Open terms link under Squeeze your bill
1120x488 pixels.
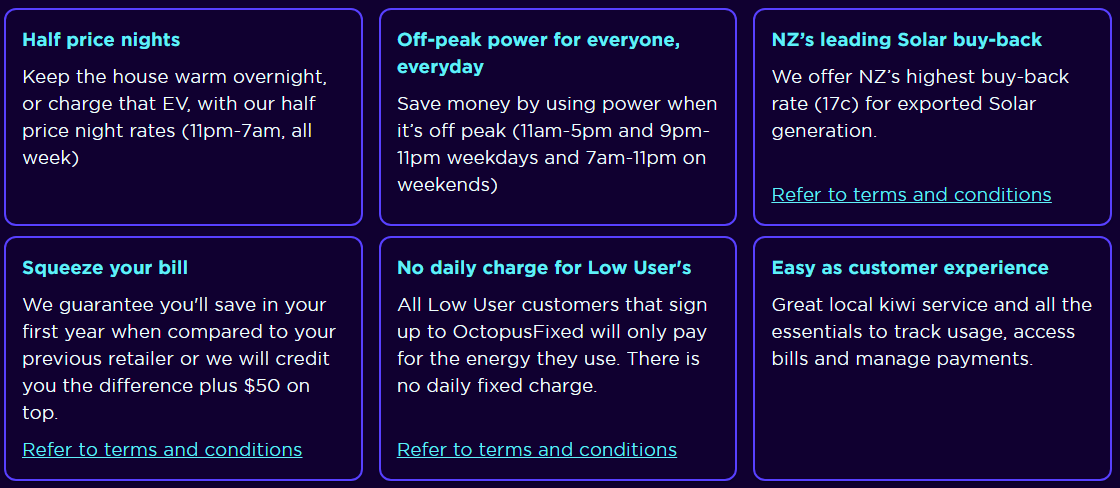coord(162,449)
